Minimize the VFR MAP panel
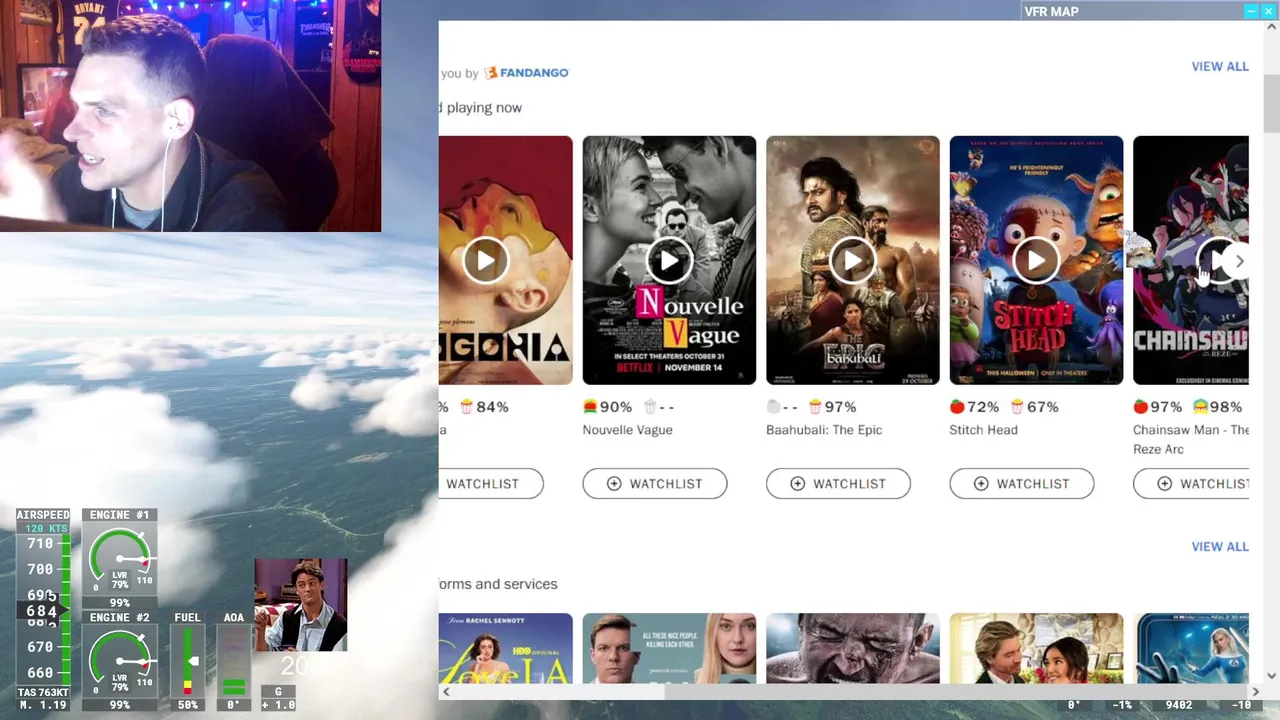Screen dimensions: 1280x720 click(x=1251, y=11)
